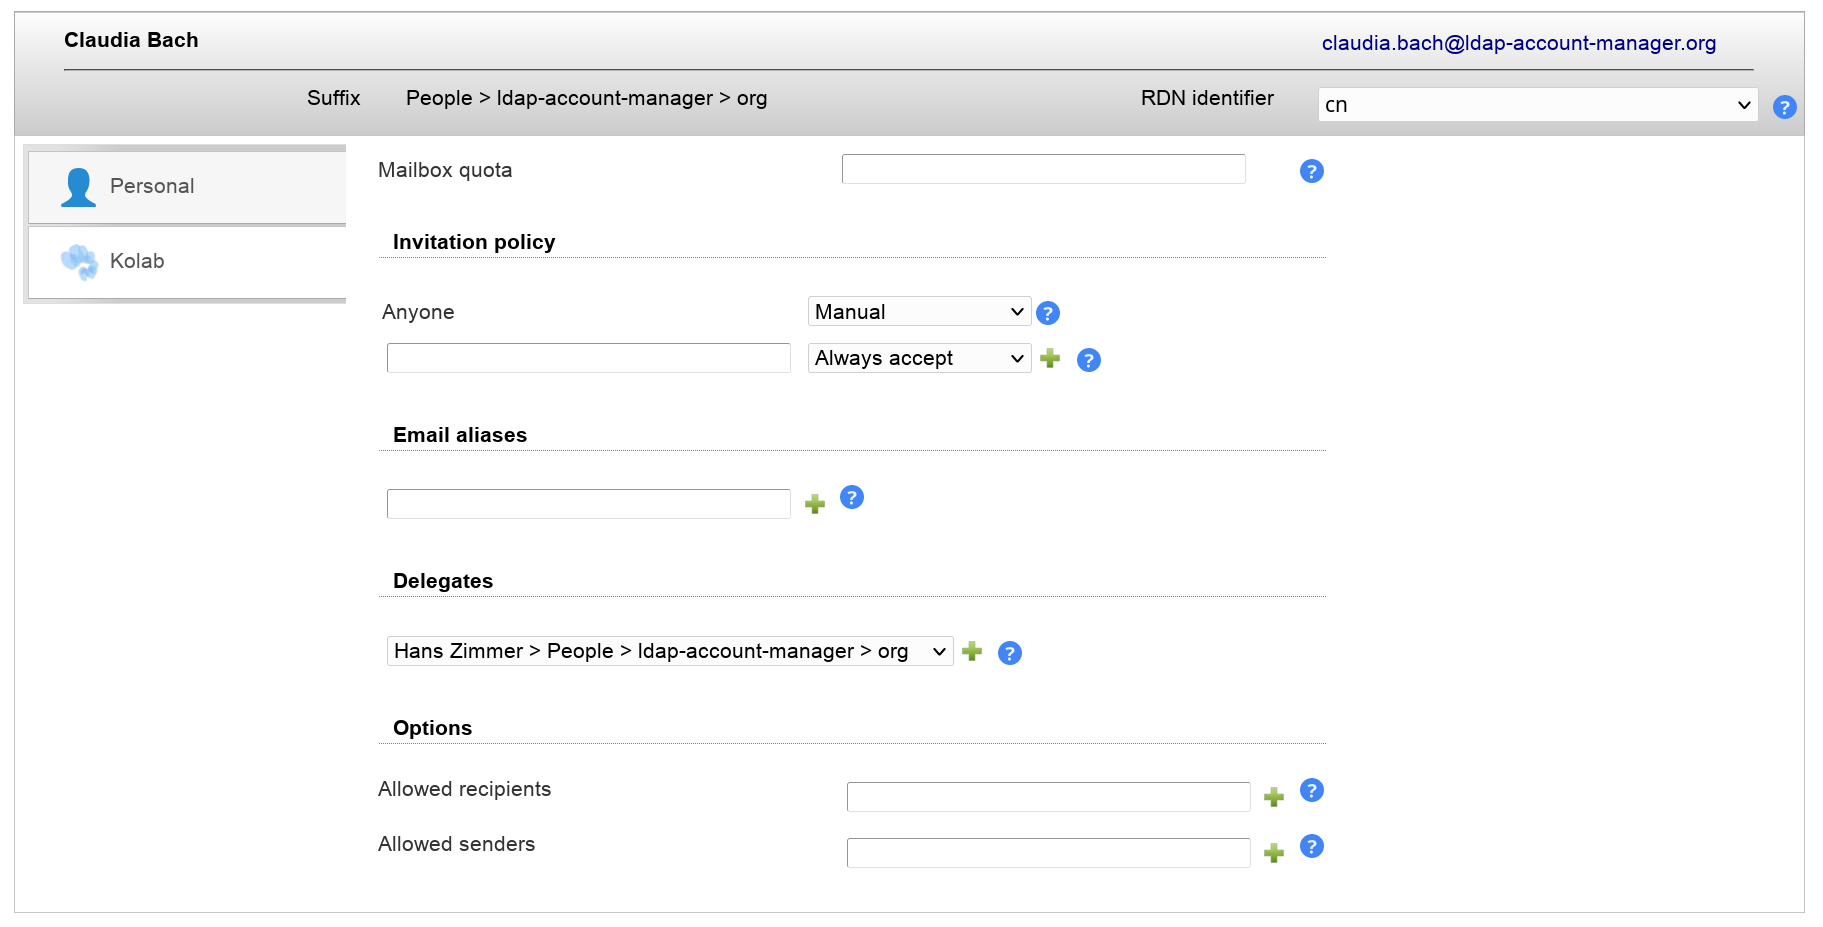This screenshot has height=927, width=1823.
Task: Click the Allowed recipients text field
Action: point(1048,797)
